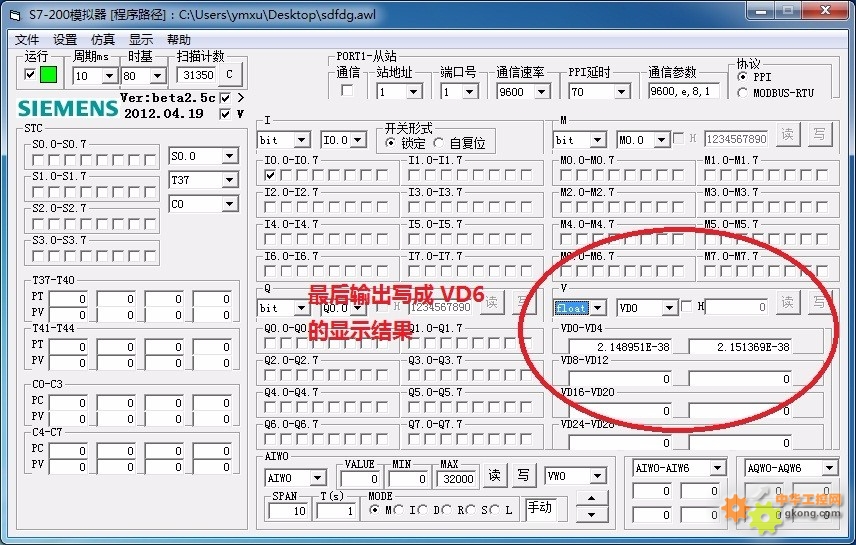Select the MODBUS-RTU protocol radio button
The width and height of the screenshot is (856, 545).
(x=742, y=93)
